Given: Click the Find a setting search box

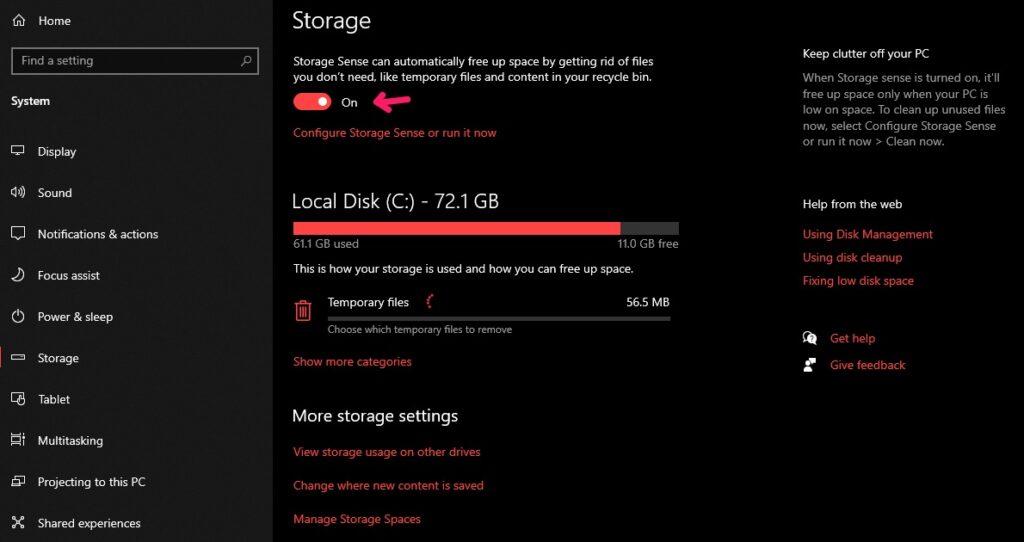Looking at the screenshot, I should (x=125, y=61).
